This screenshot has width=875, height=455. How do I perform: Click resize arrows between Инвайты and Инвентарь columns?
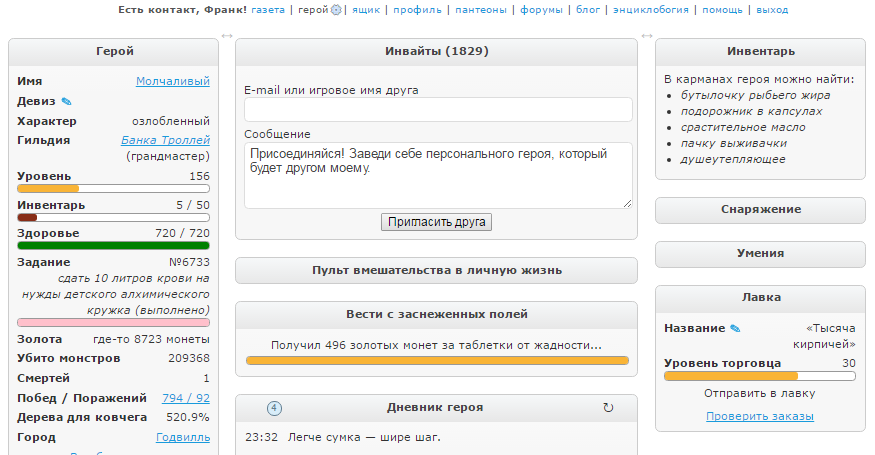[x=646, y=37]
